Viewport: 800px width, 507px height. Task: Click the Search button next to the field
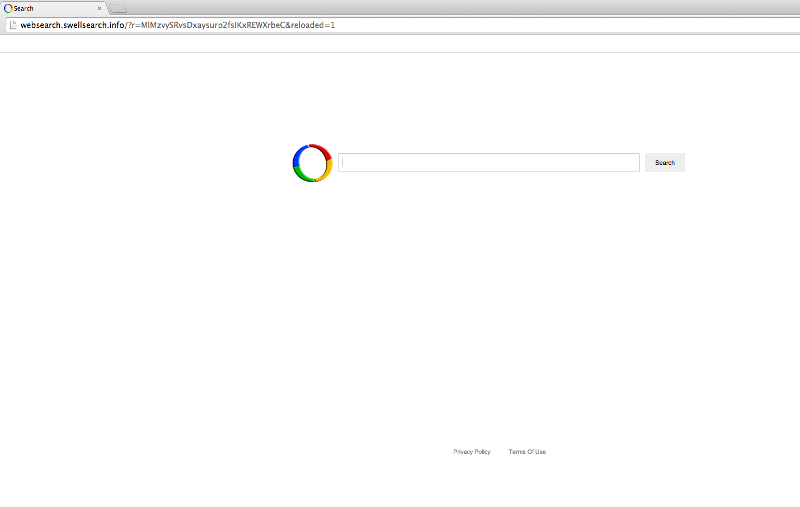pos(665,163)
